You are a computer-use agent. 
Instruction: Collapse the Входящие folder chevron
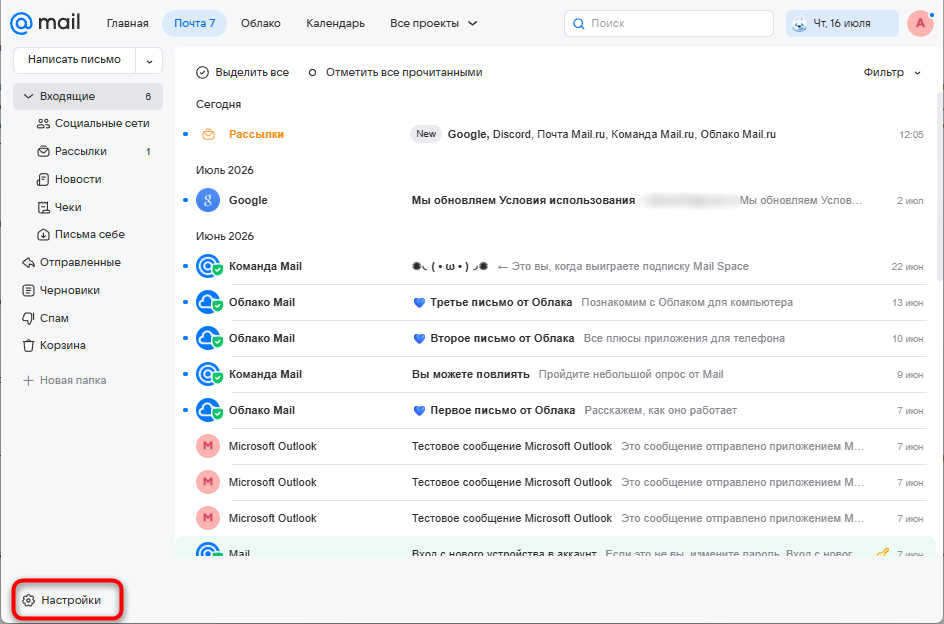[28, 96]
